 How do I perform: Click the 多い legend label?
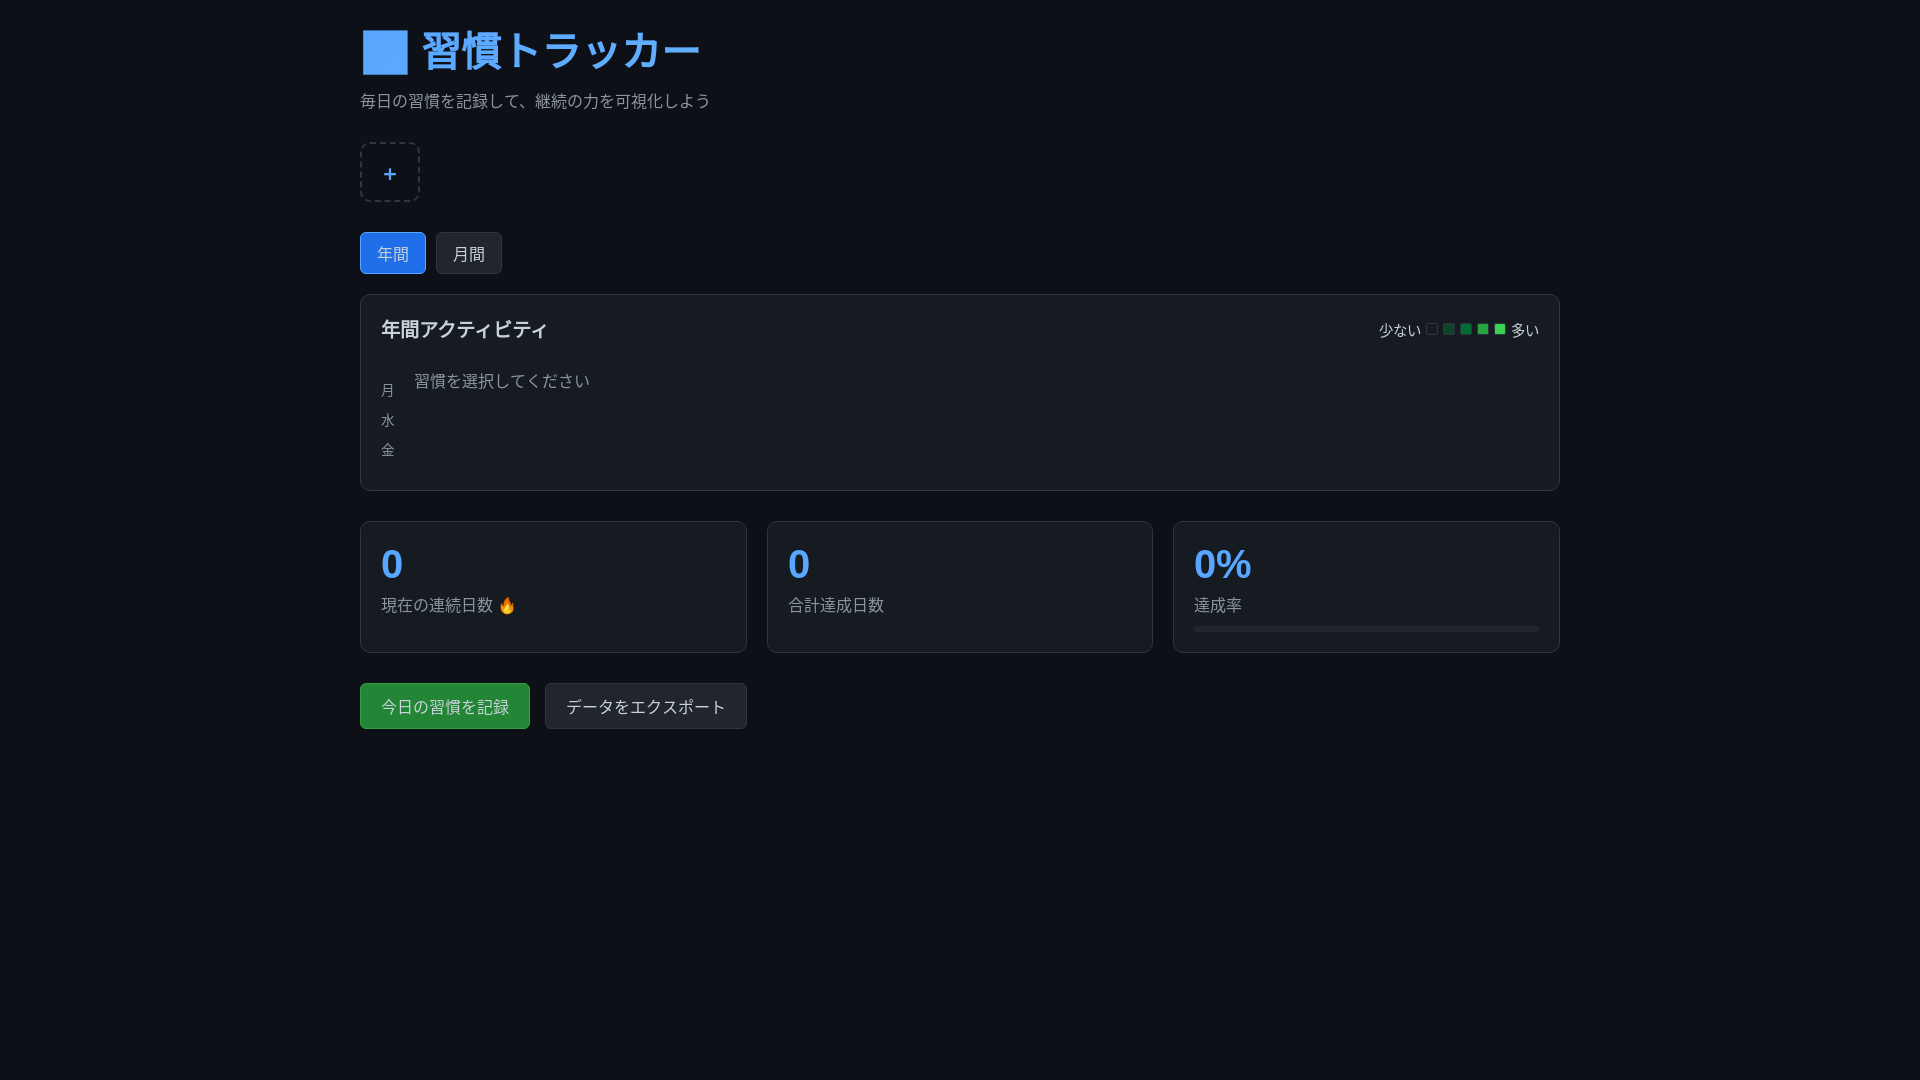[1525, 330]
